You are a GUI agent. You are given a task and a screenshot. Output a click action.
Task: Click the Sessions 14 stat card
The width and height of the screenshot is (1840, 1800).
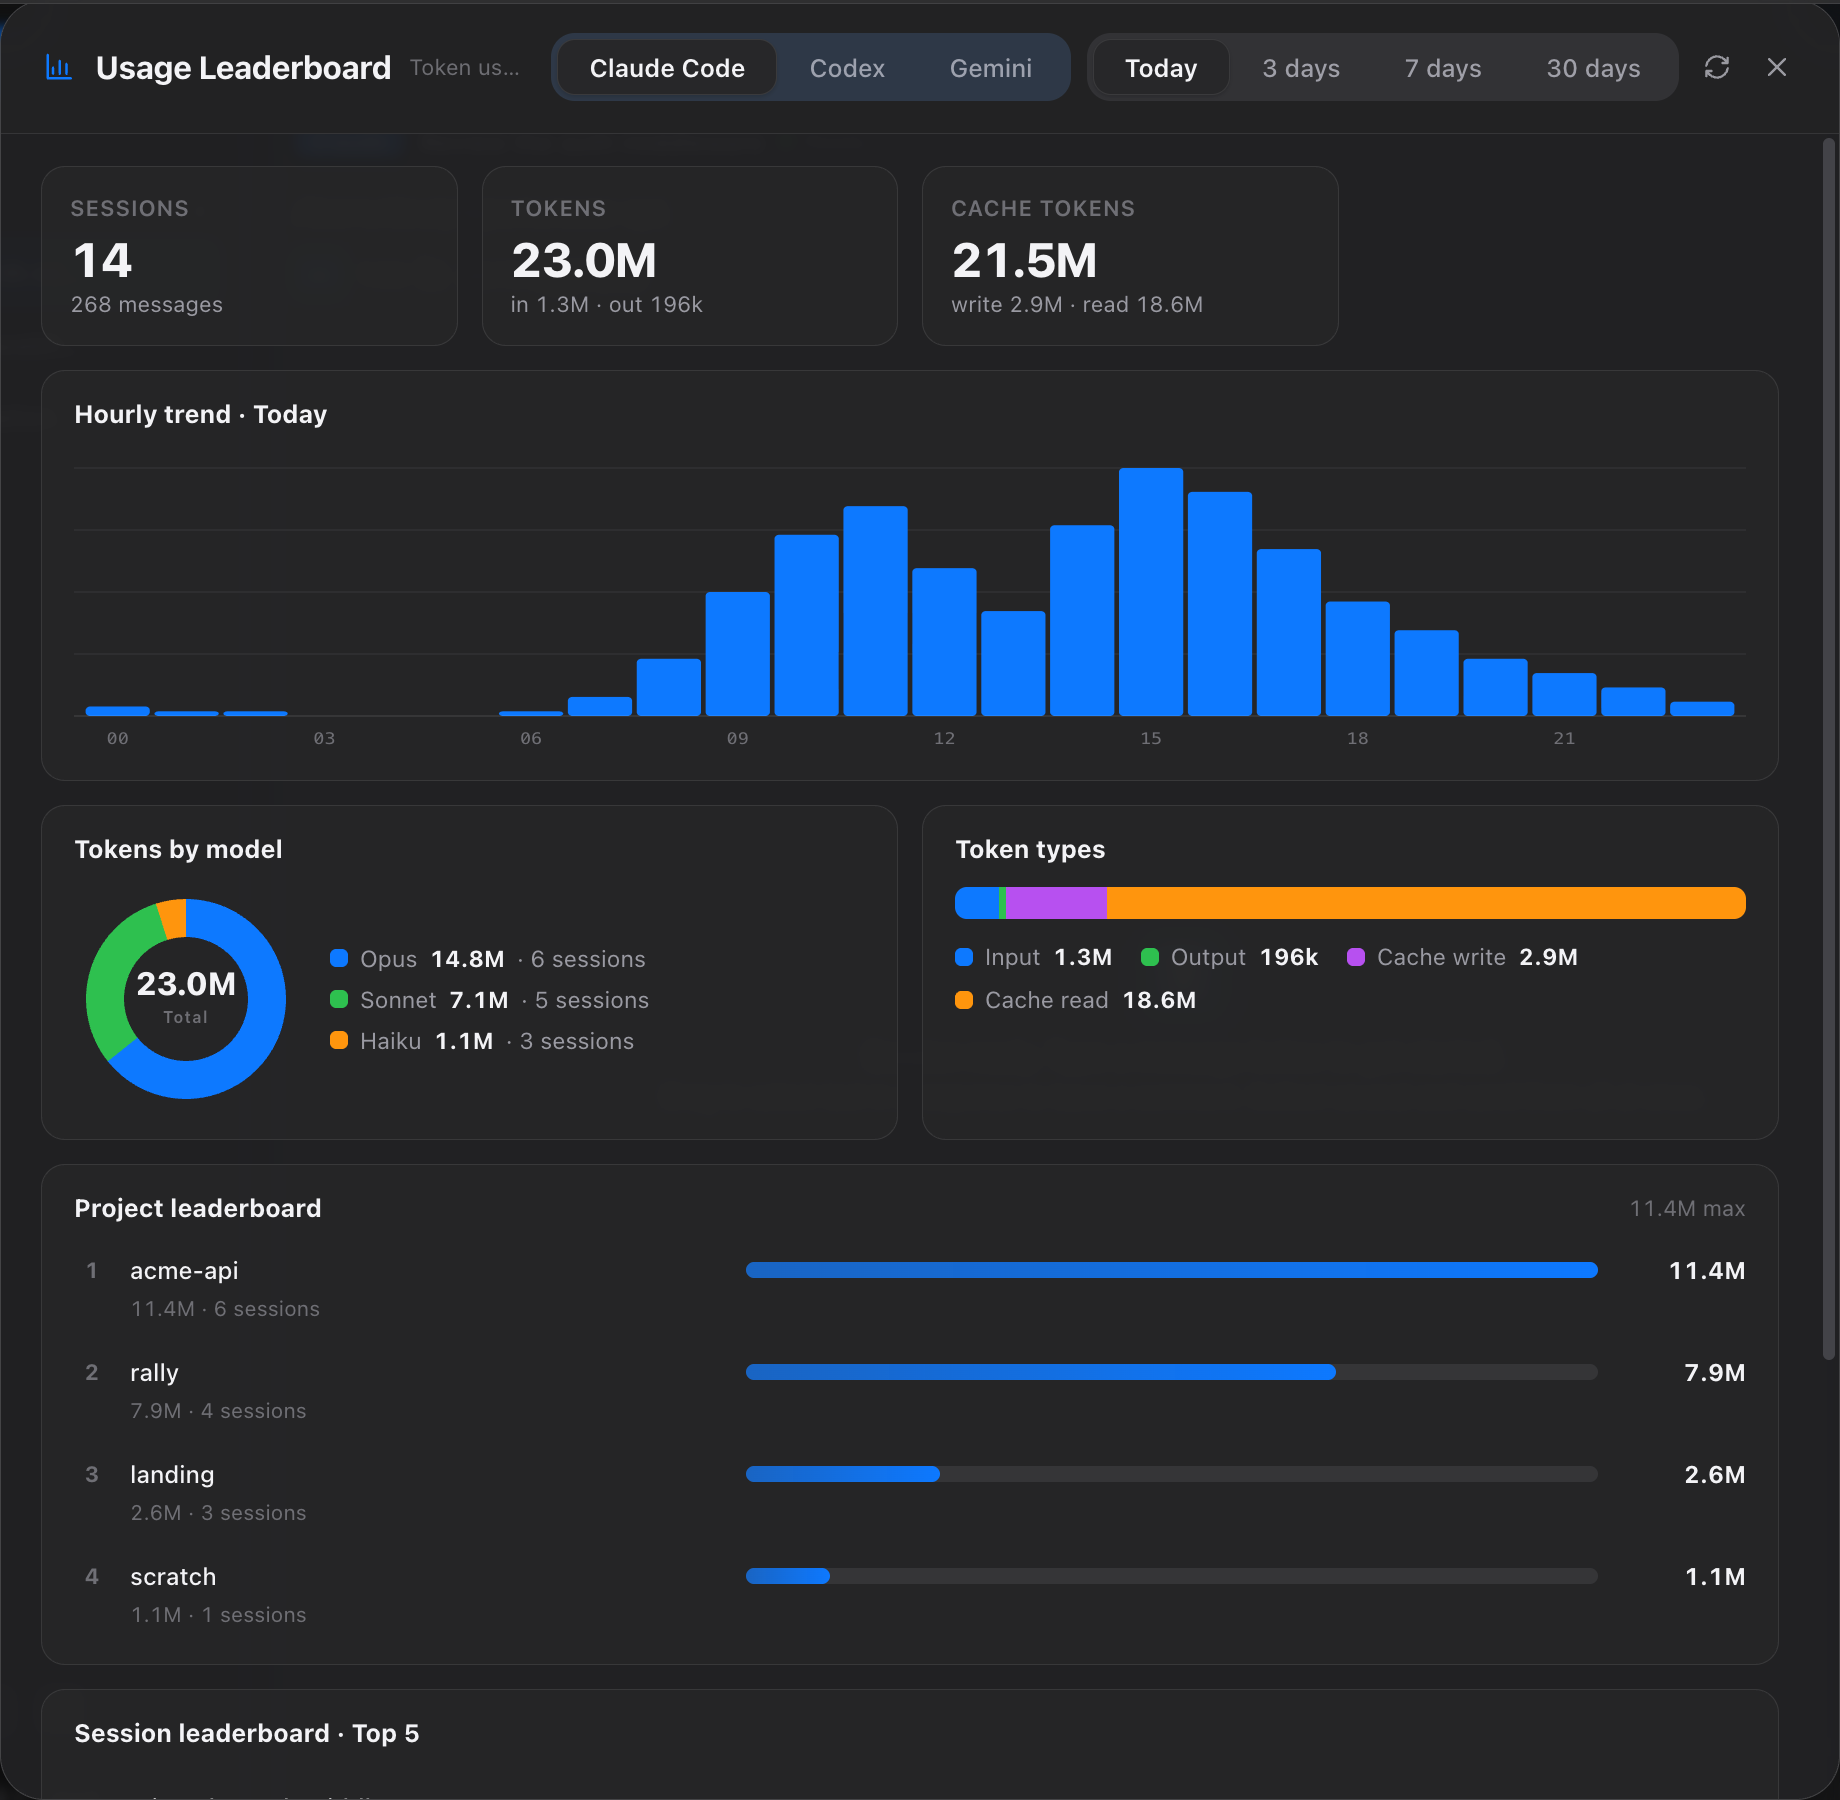[x=249, y=256]
